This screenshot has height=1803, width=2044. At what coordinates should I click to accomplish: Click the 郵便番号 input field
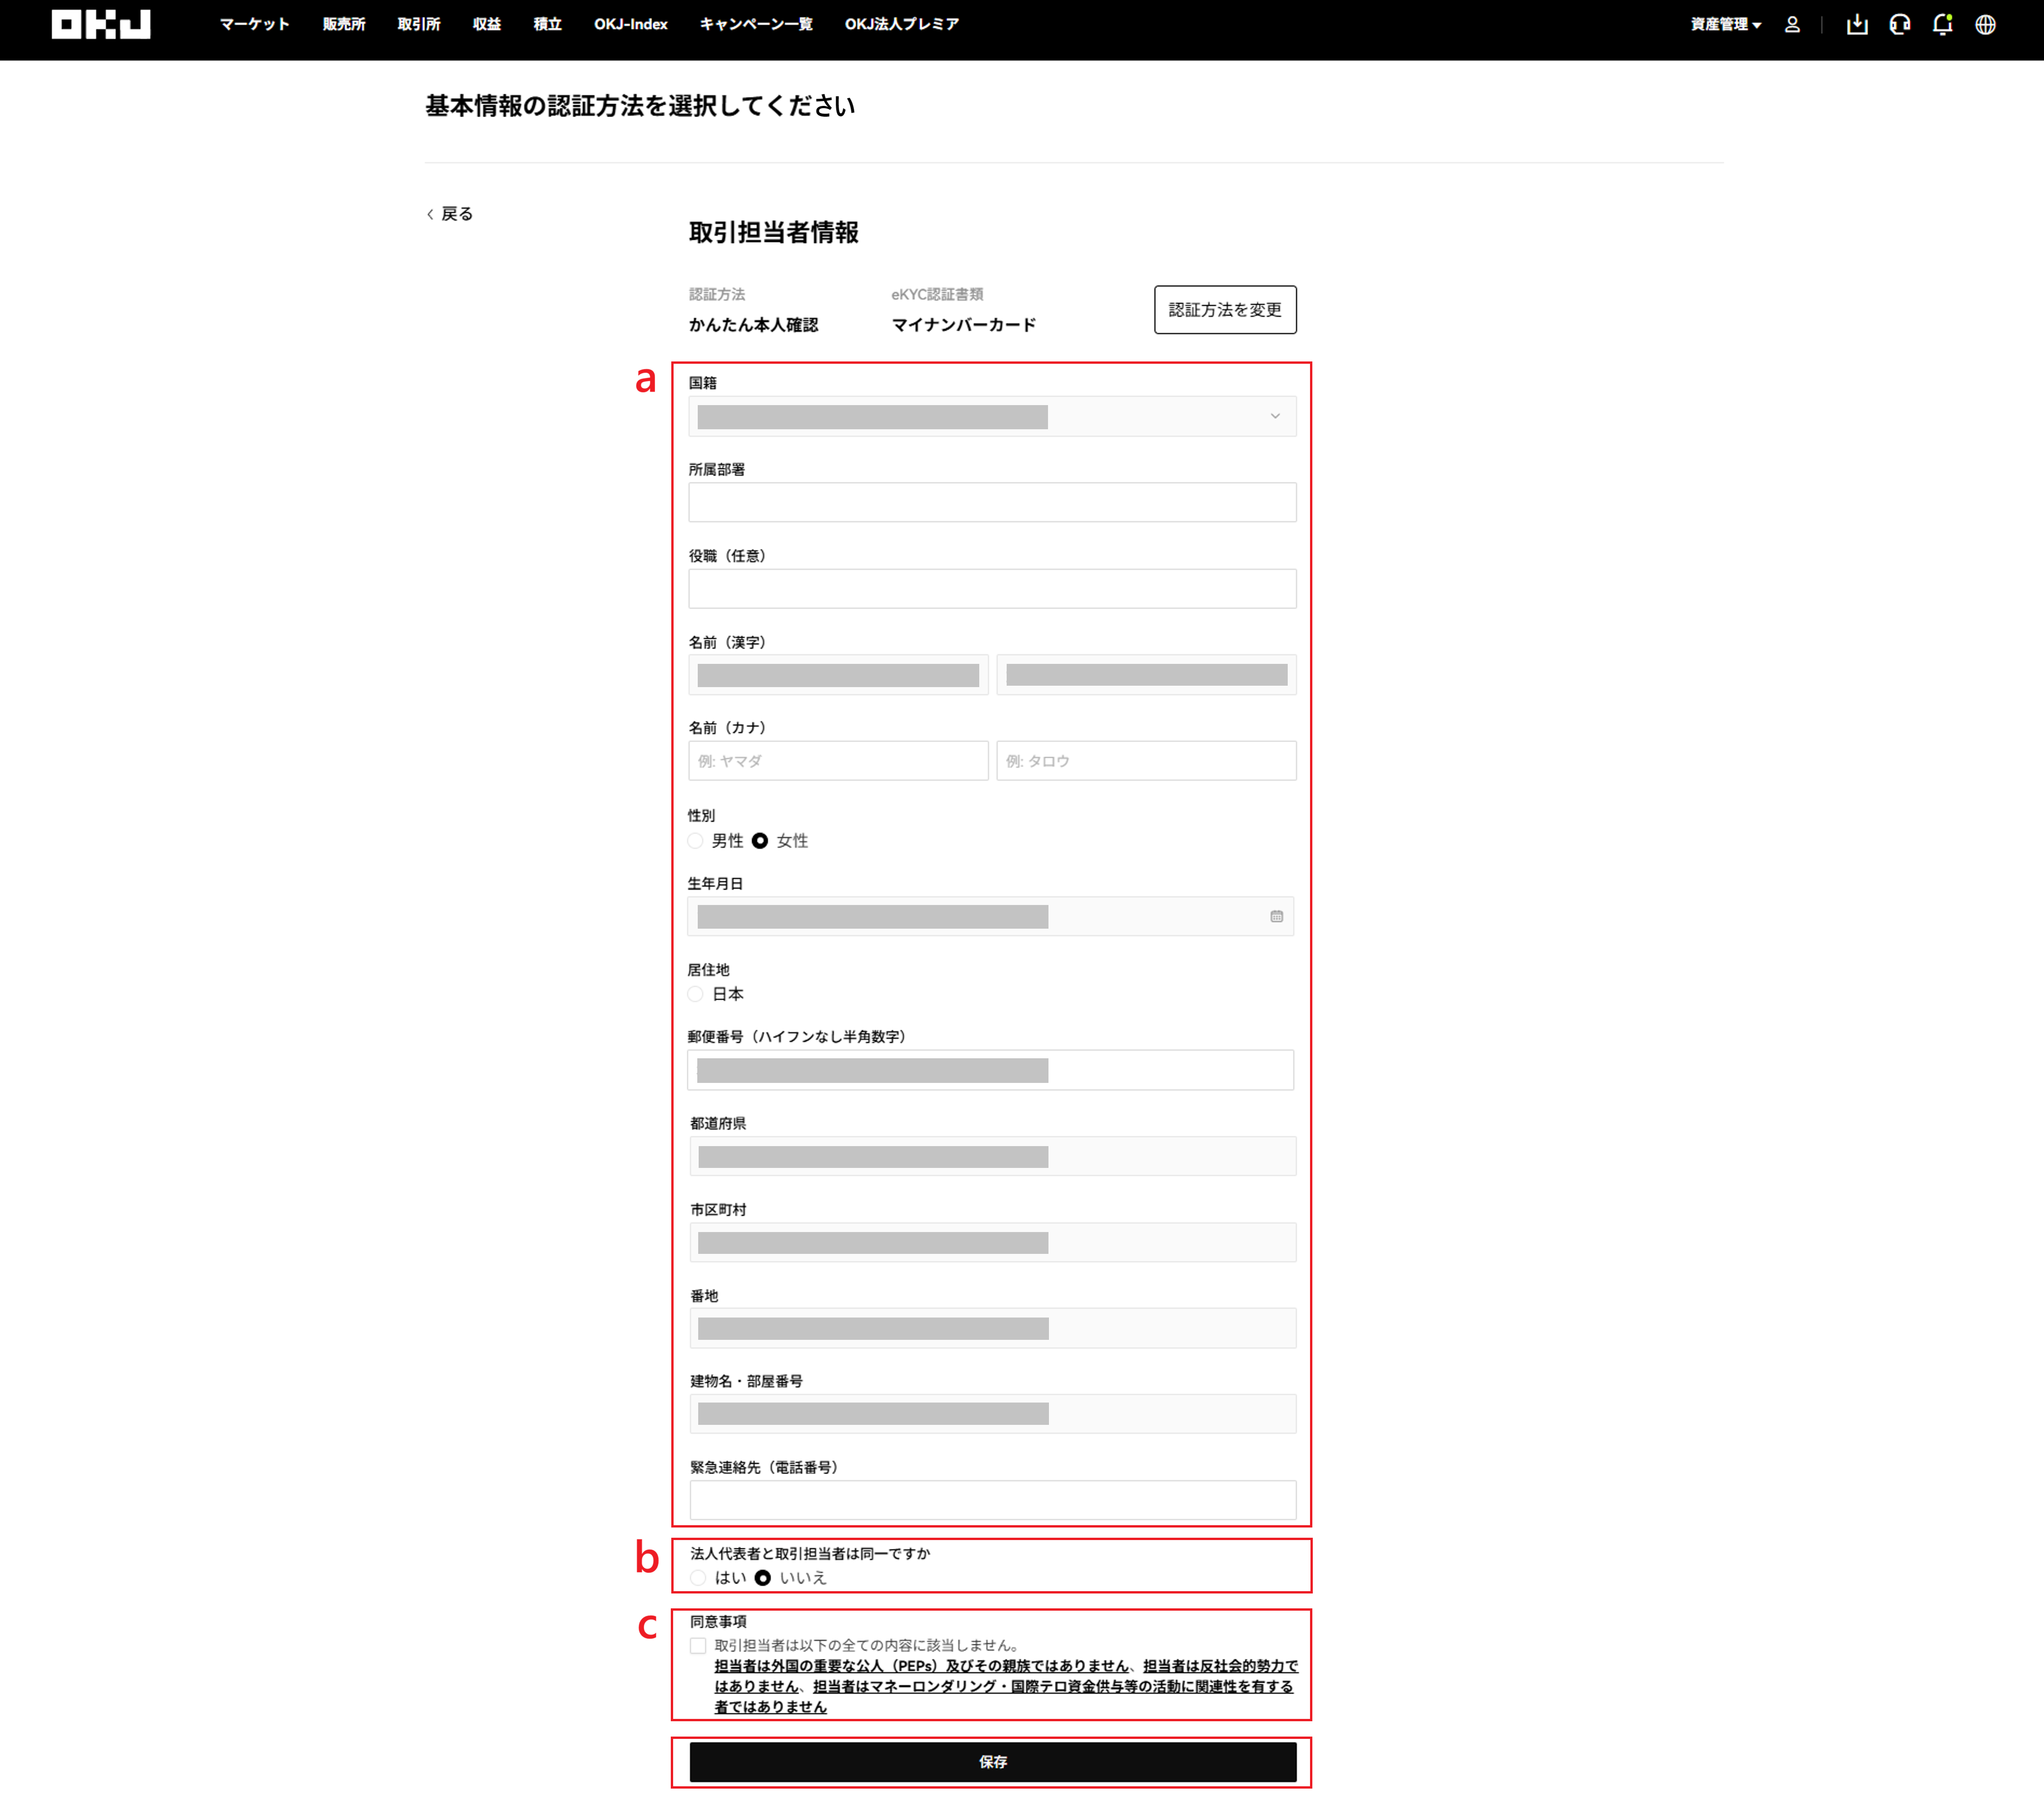(990, 1070)
